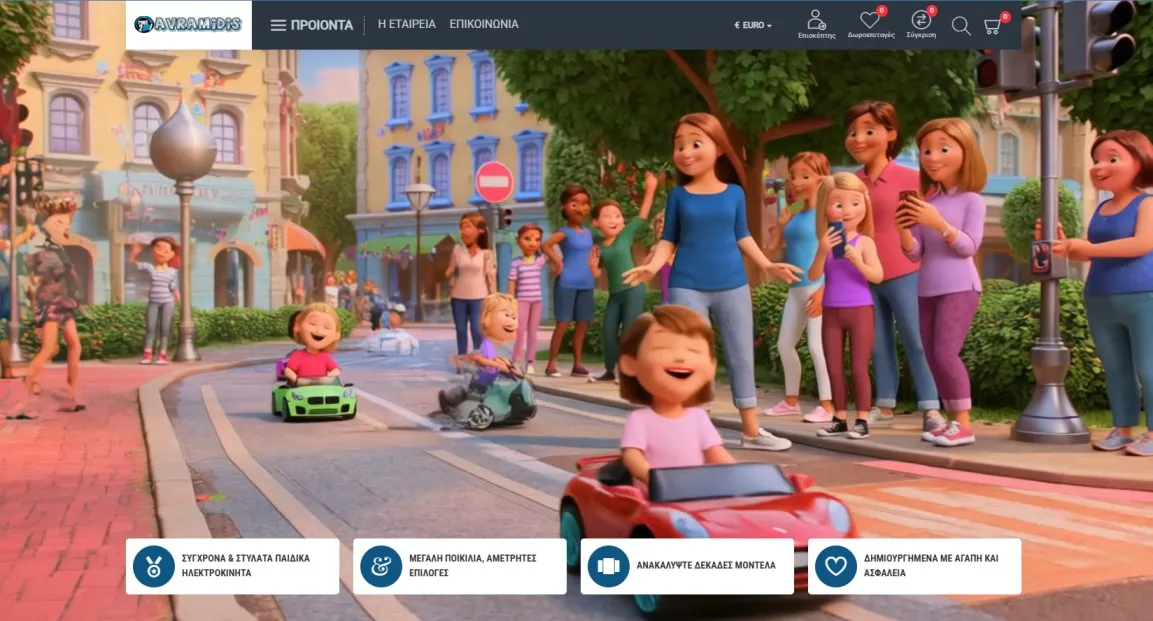This screenshot has height=621, width=1153.
Task: Open the Δωροεπιταγές heart icon
Action: pyautogui.click(x=869, y=18)
